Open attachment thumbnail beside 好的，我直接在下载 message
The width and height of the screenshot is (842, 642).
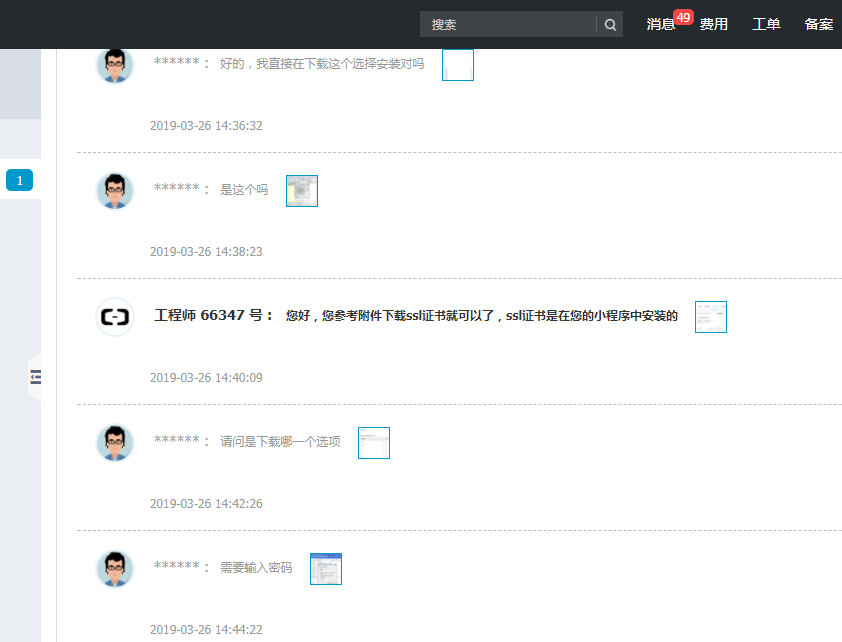pos(458,65)
